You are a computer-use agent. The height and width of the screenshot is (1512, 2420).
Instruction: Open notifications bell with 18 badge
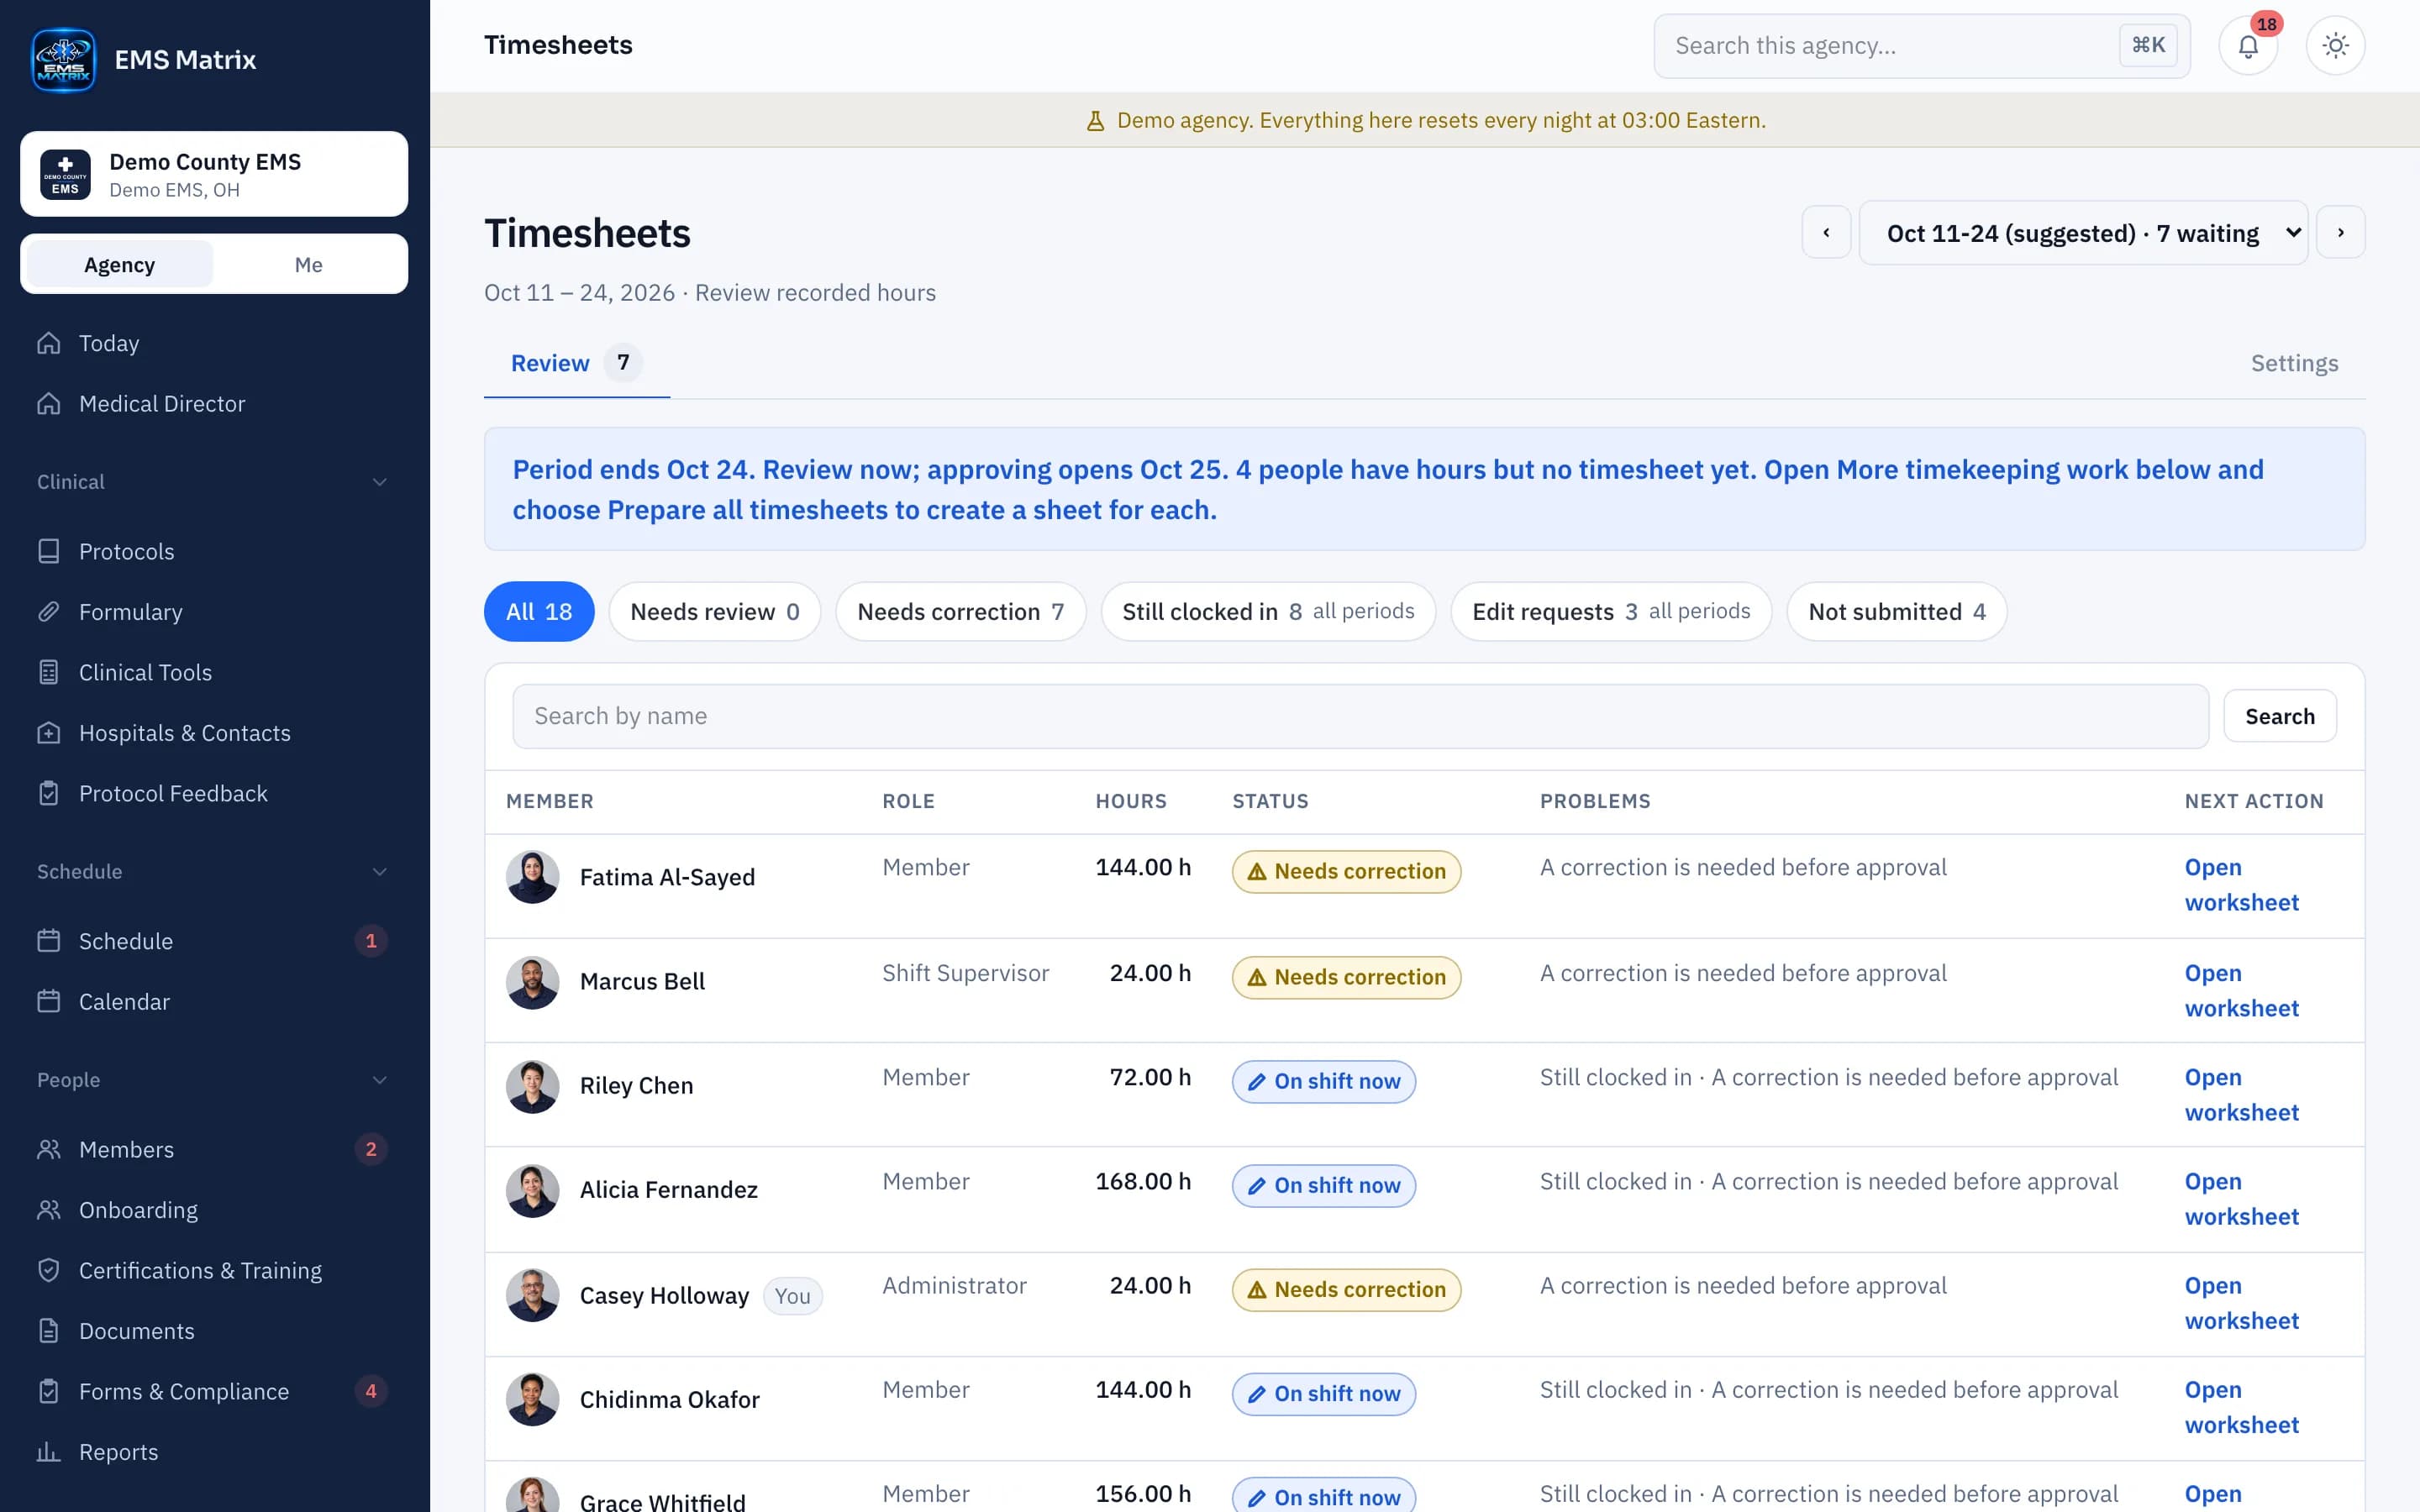click(2248, 45)
